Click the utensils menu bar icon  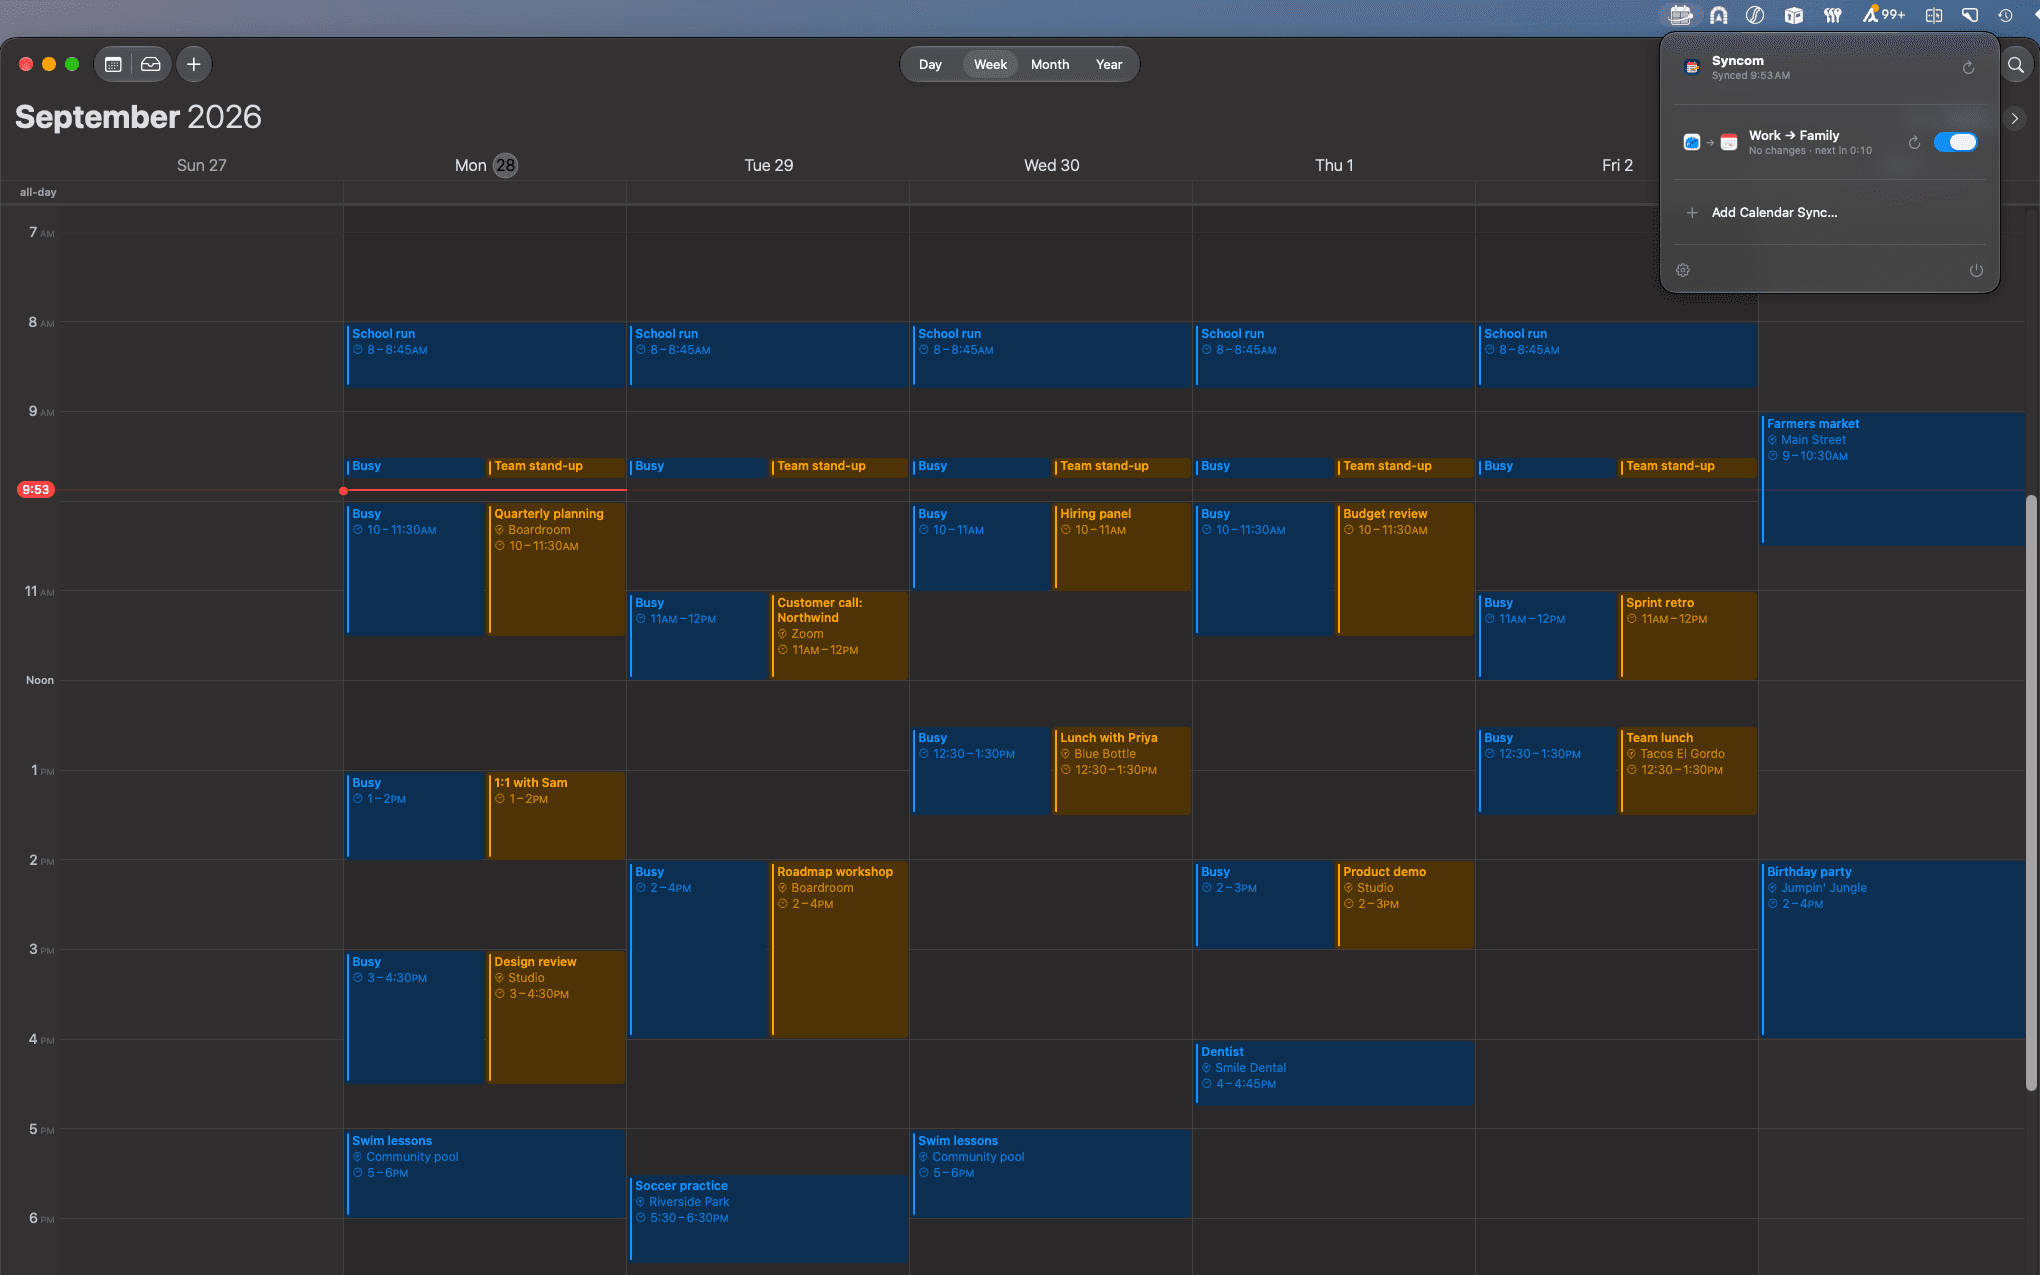click(1832, 15)
